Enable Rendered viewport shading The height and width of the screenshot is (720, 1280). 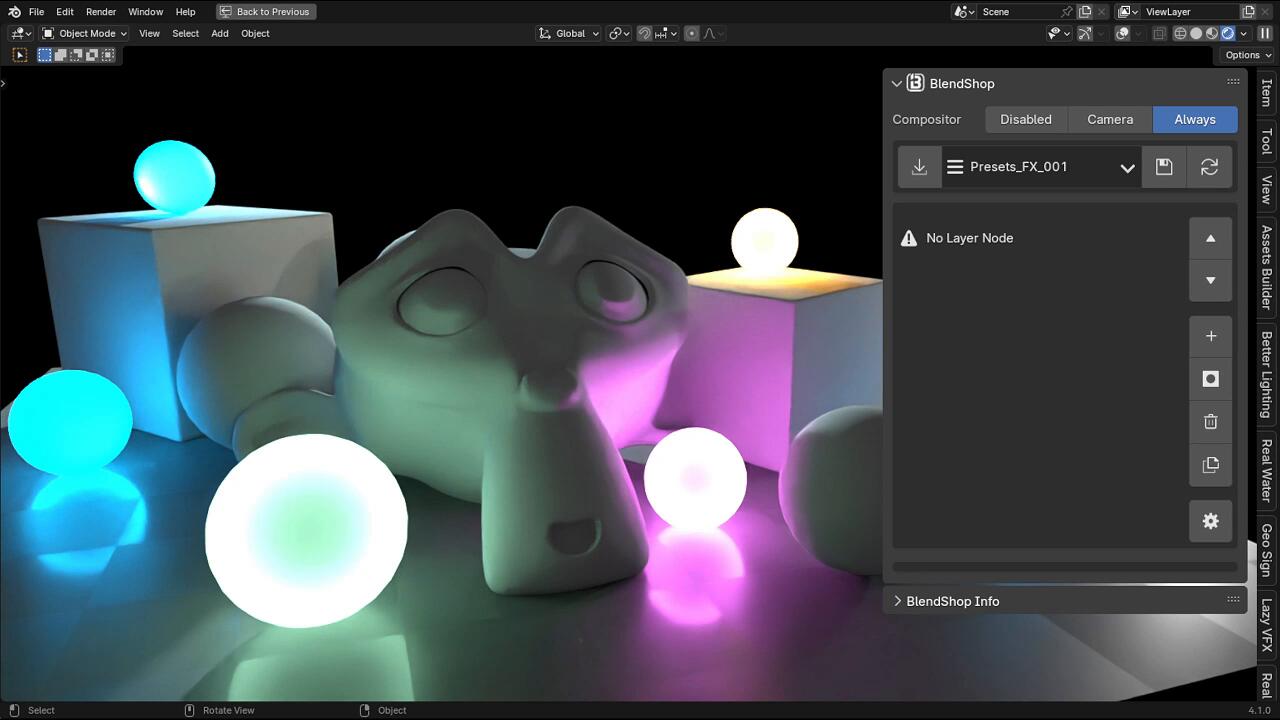point(1227,33)
